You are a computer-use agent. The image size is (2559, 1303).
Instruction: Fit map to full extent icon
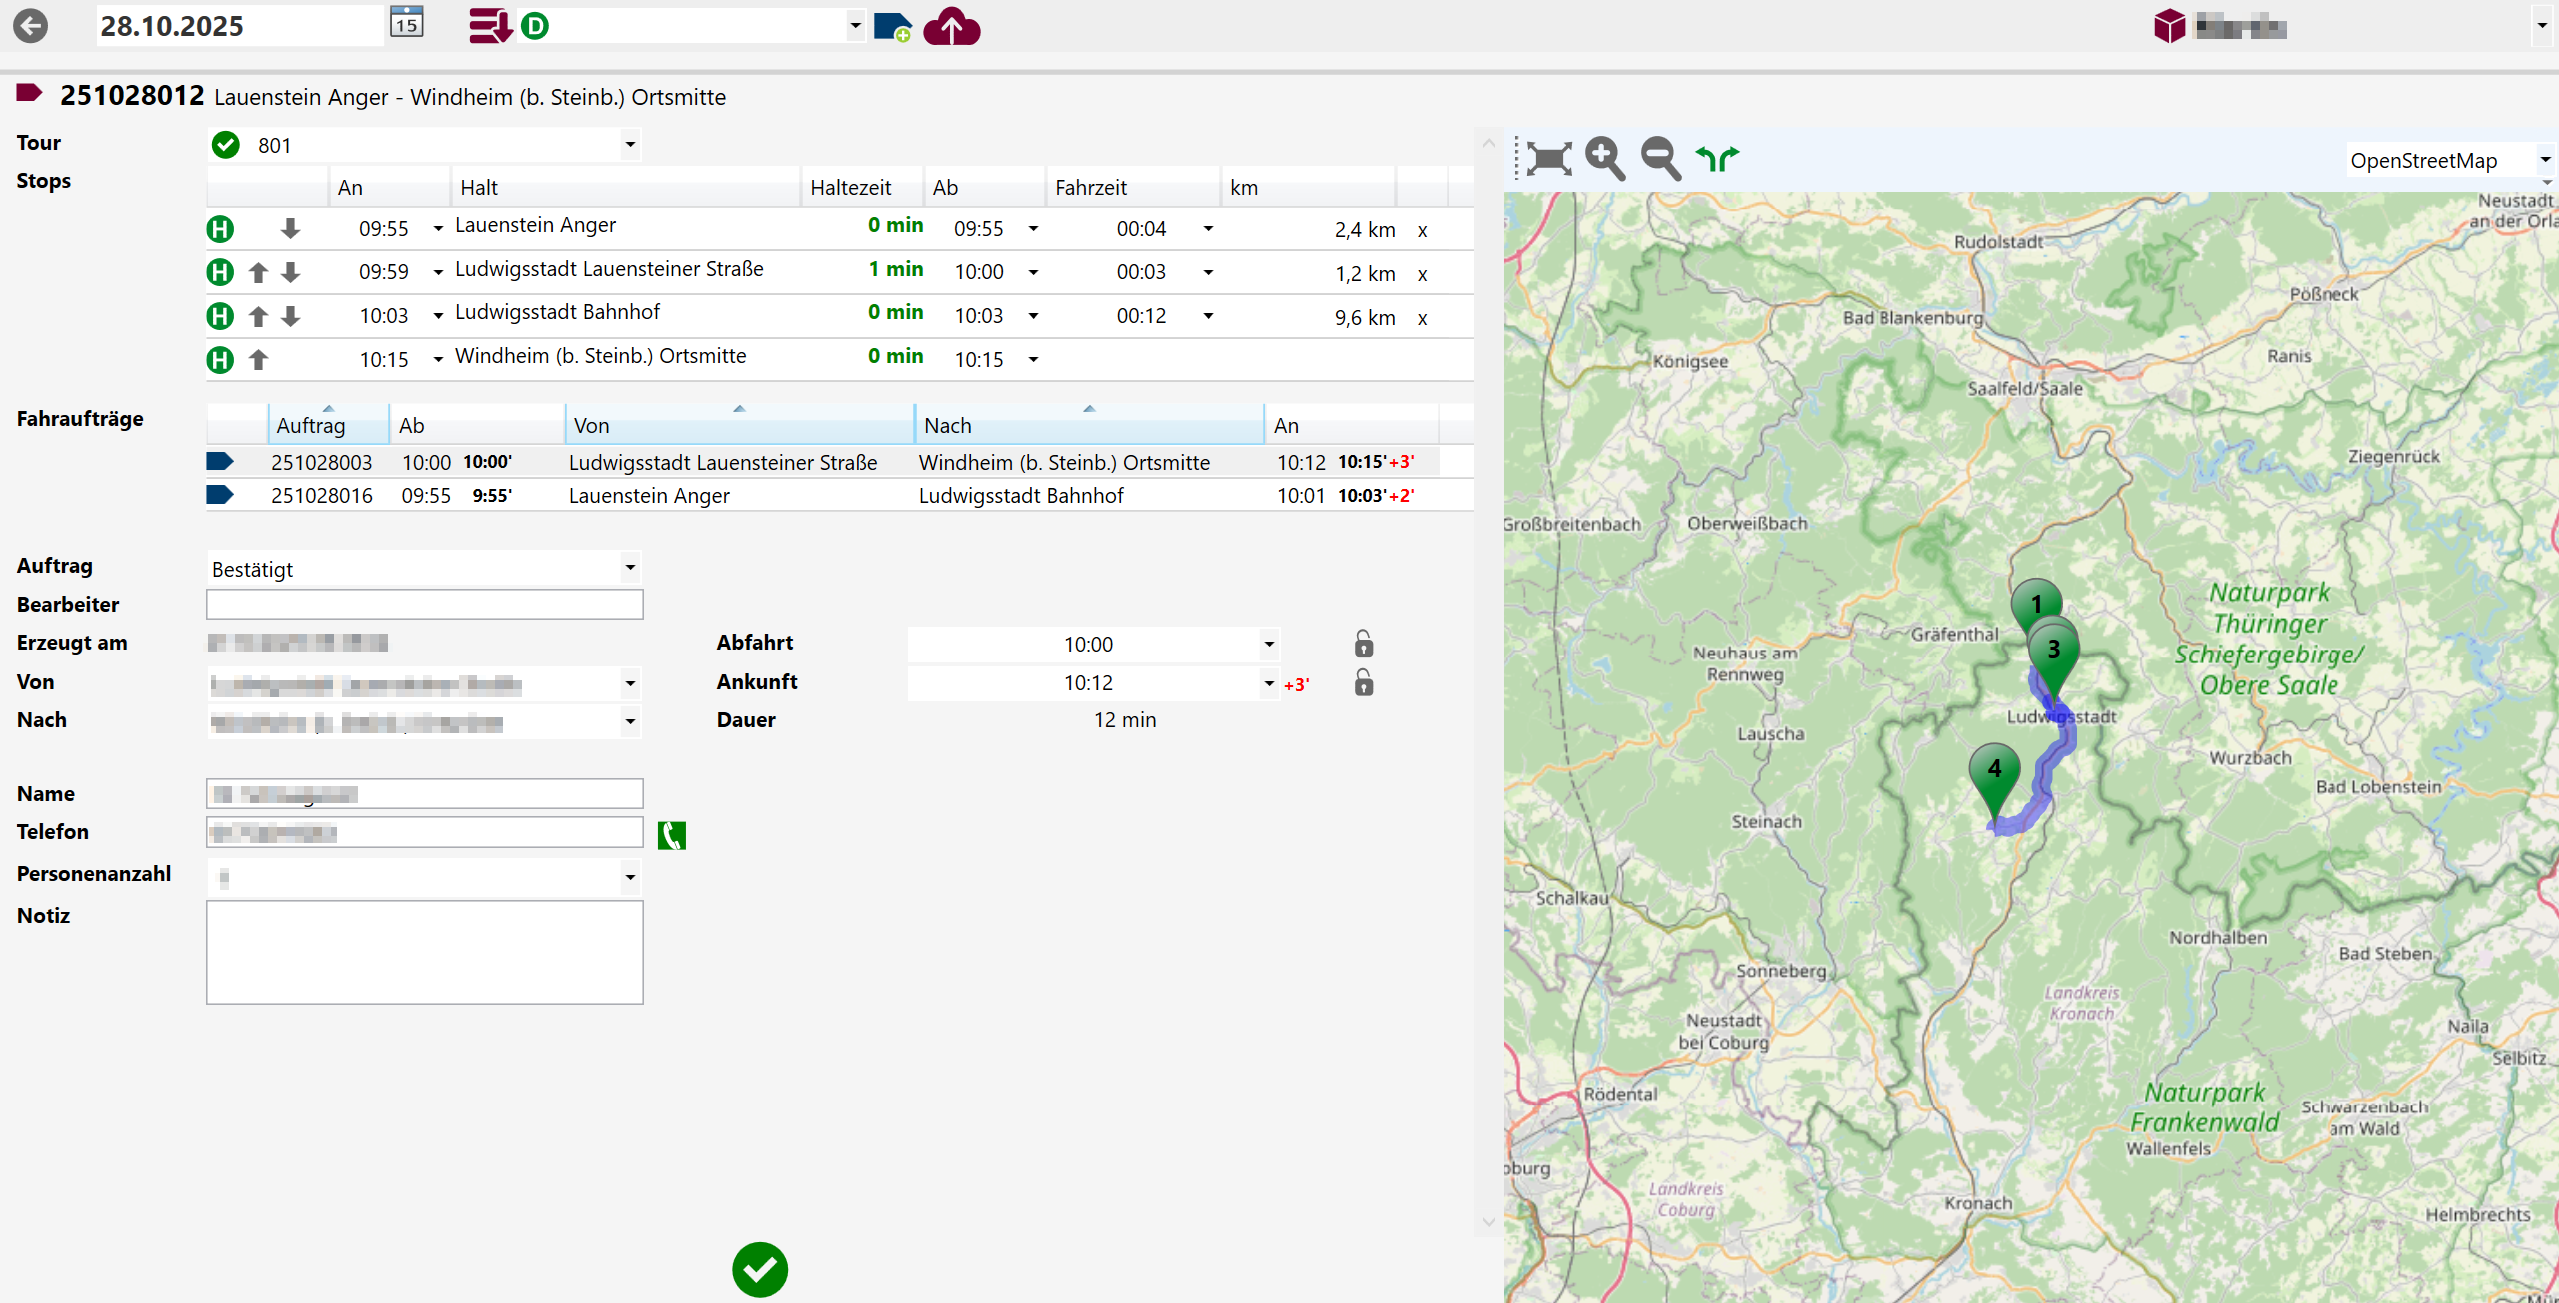[x=1548, y=158]
